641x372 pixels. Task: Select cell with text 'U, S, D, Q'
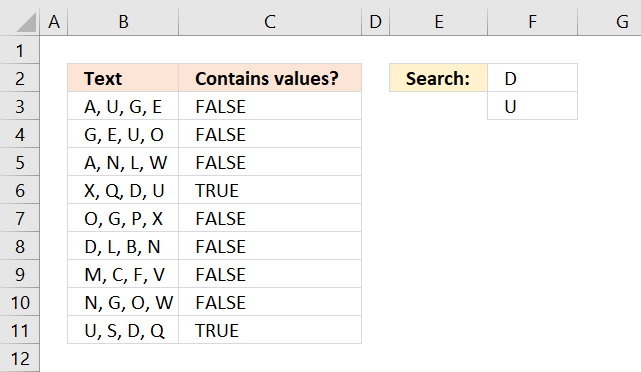(123, 330)
